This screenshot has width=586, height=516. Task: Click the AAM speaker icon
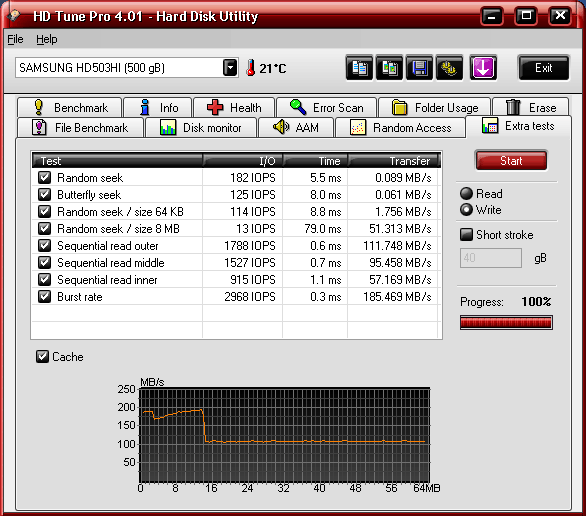[281, 127]
